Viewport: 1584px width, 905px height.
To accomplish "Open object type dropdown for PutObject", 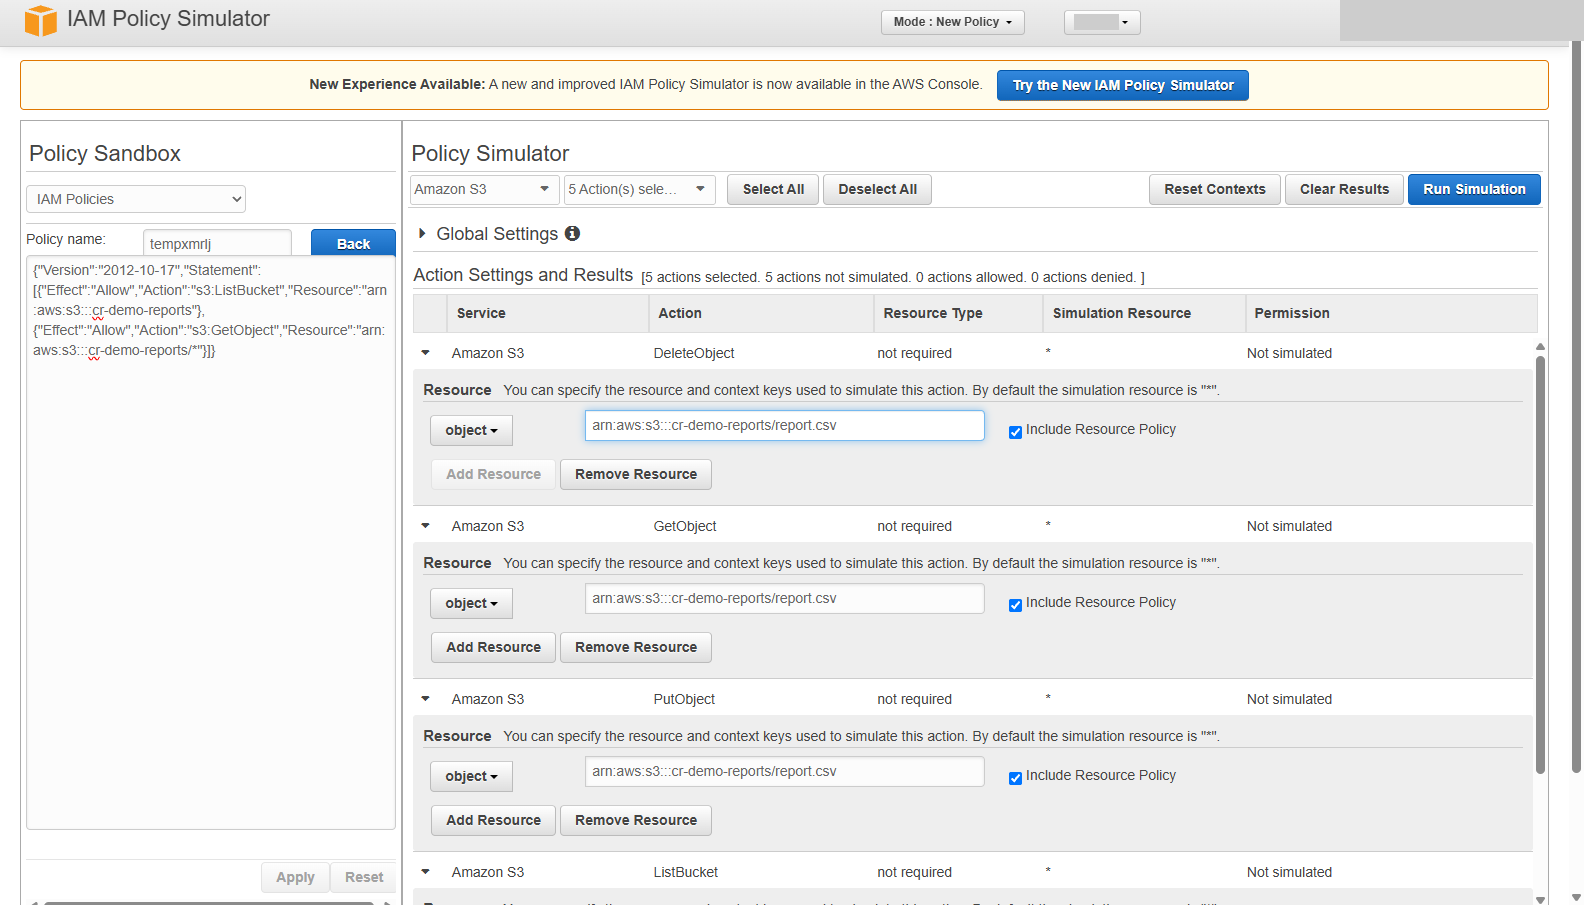I will 472,776.
